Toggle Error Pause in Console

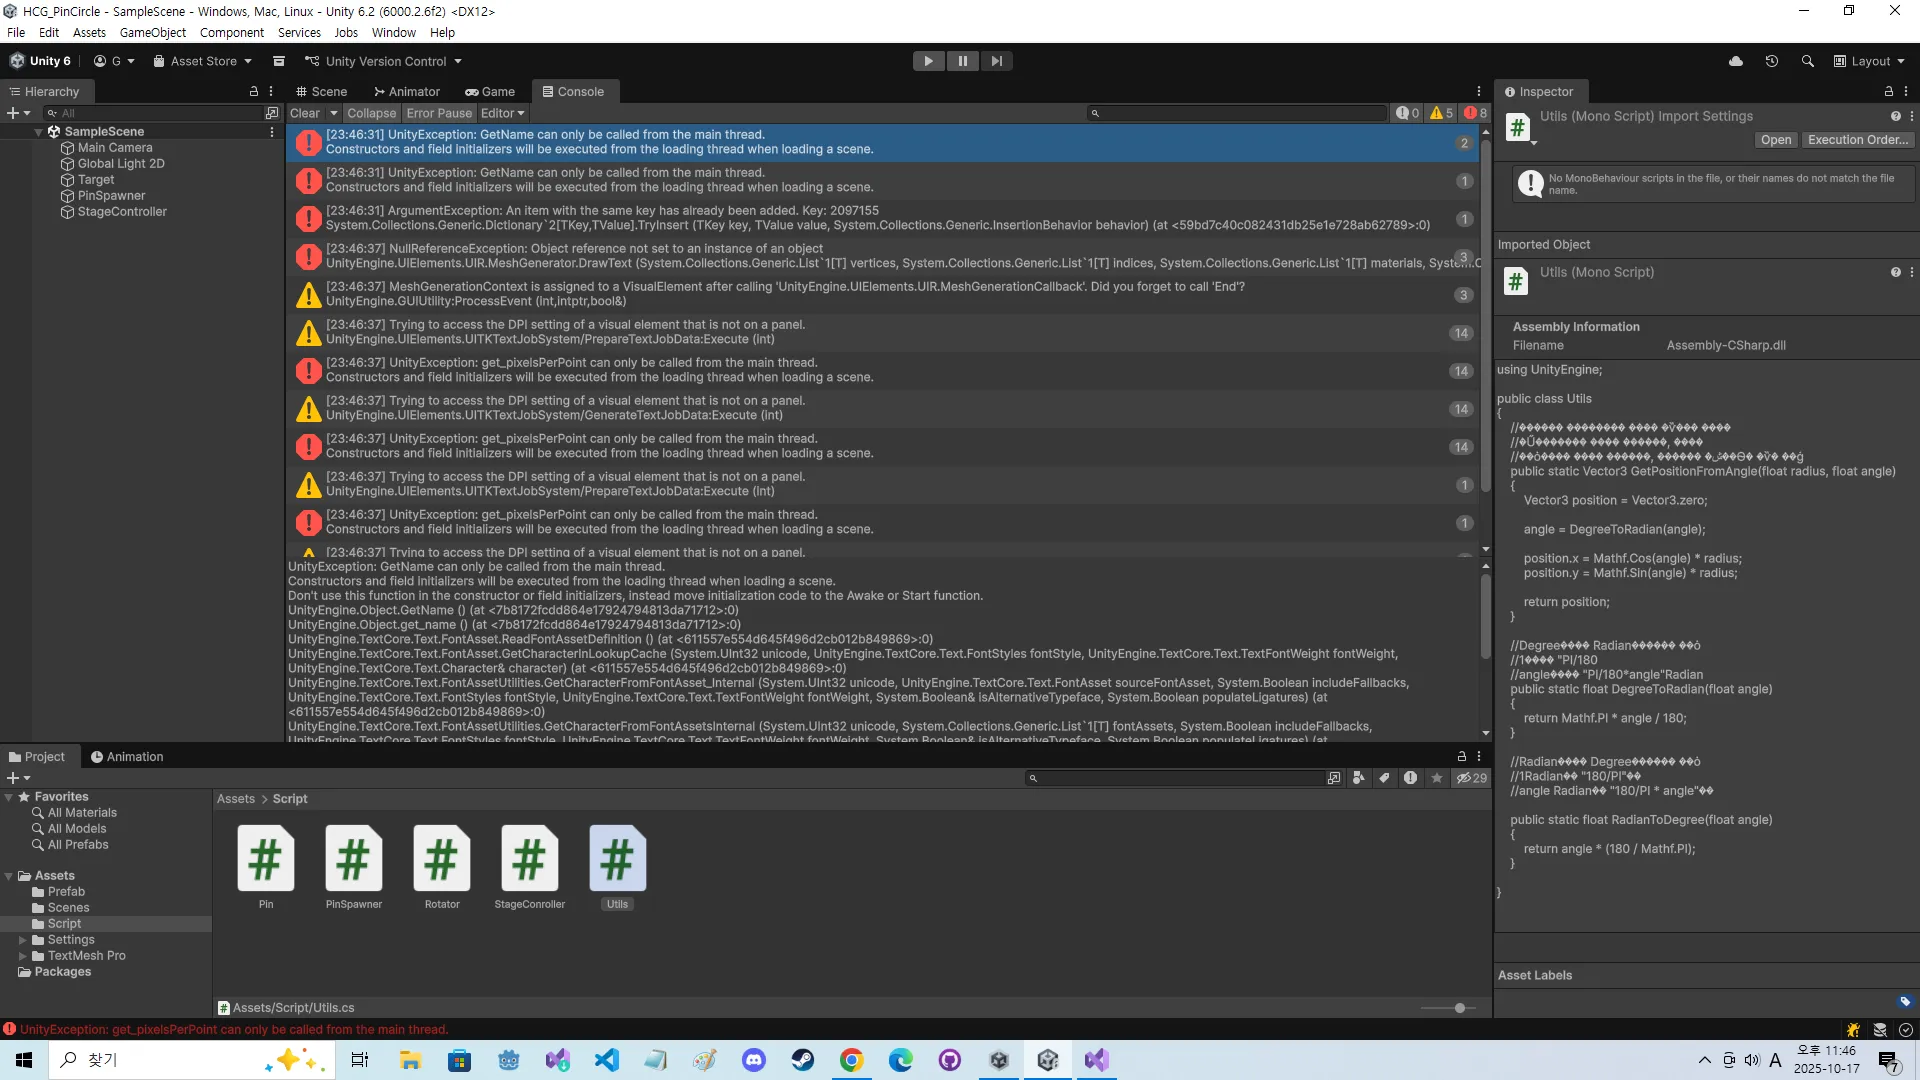(438, 113)
